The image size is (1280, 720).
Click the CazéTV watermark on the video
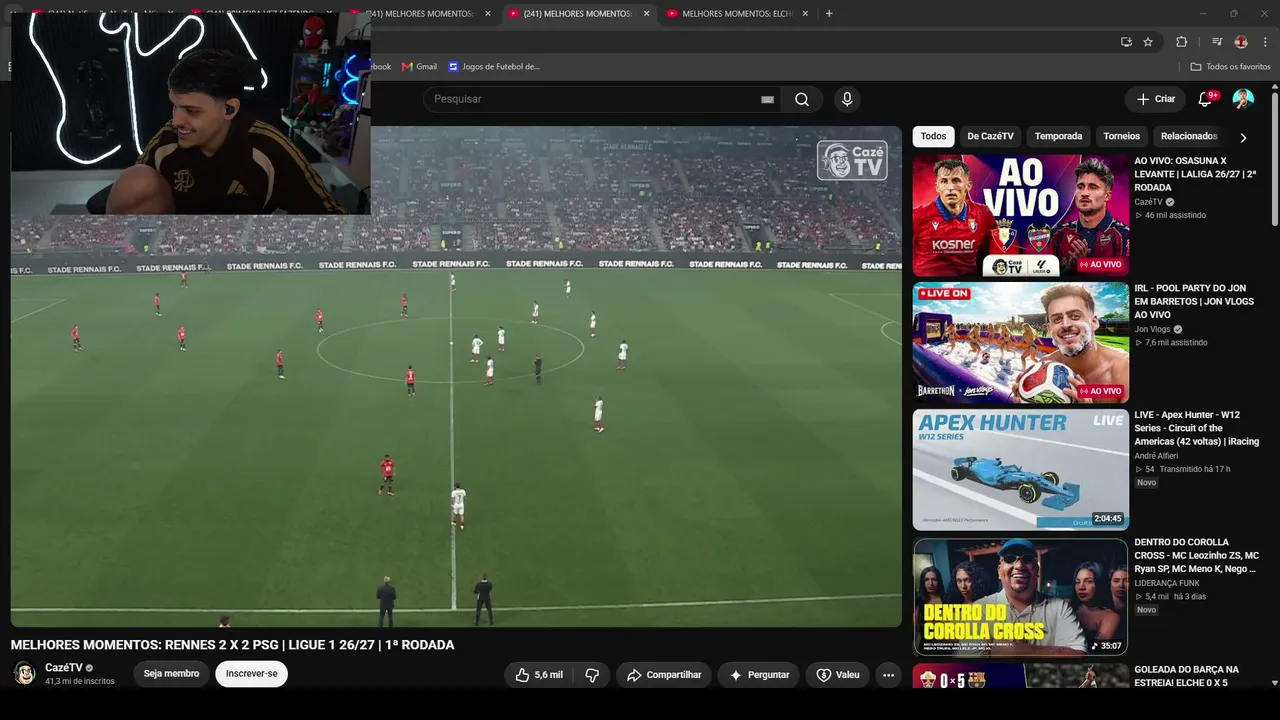pos(852,160)
